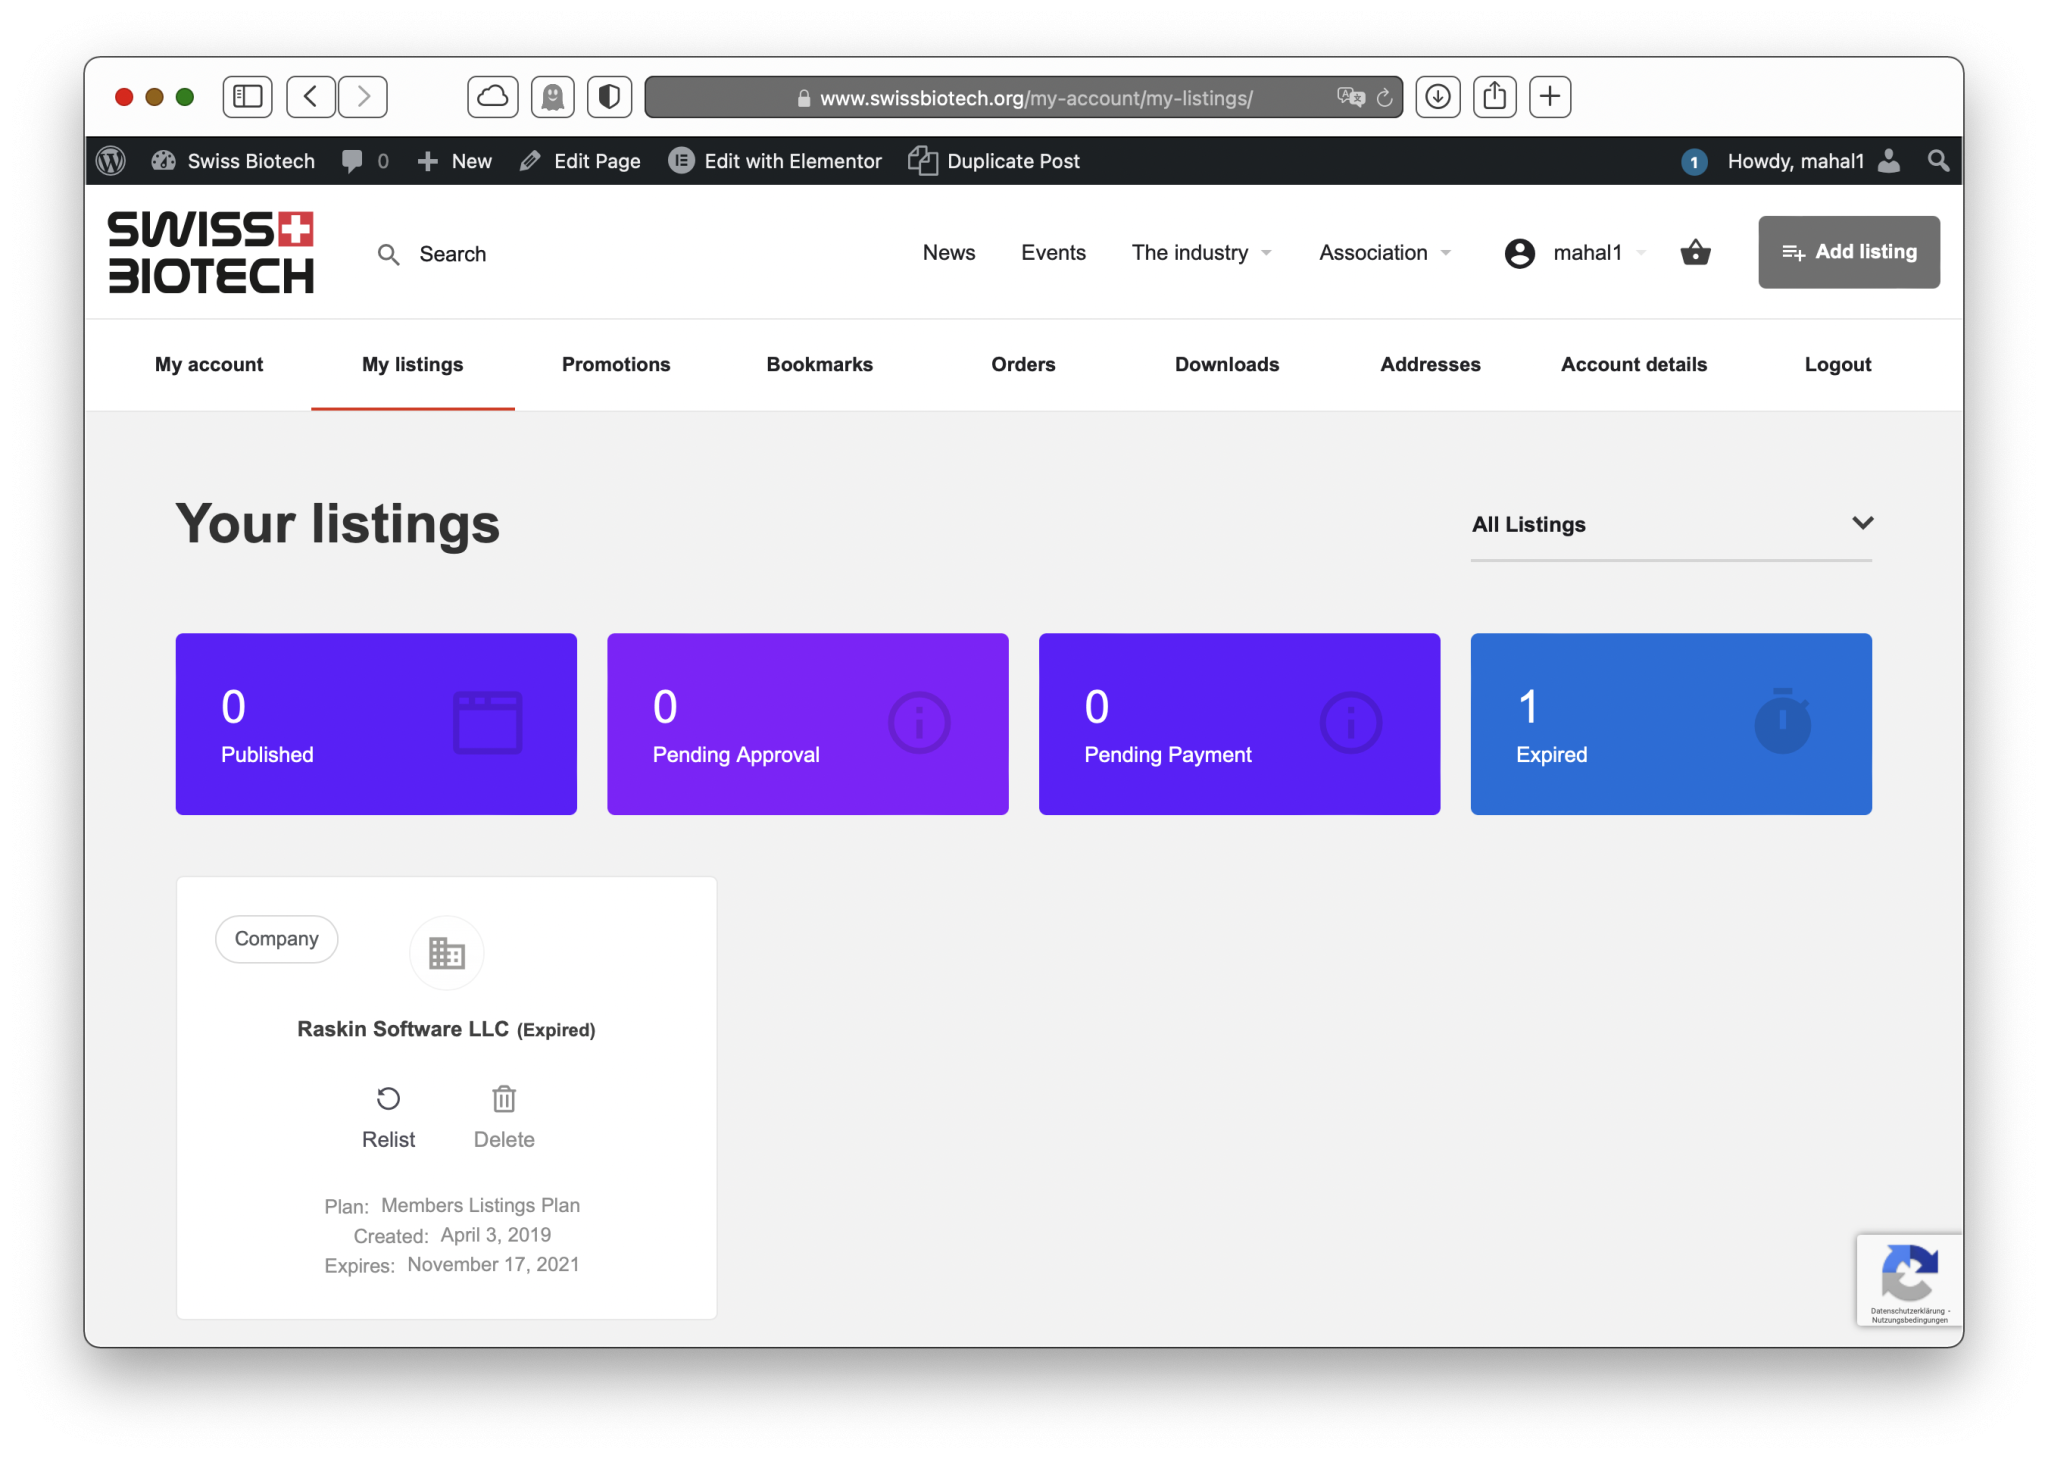Click the site Search field
This screenshot has width=2048, height=1459.
(452, 254)
